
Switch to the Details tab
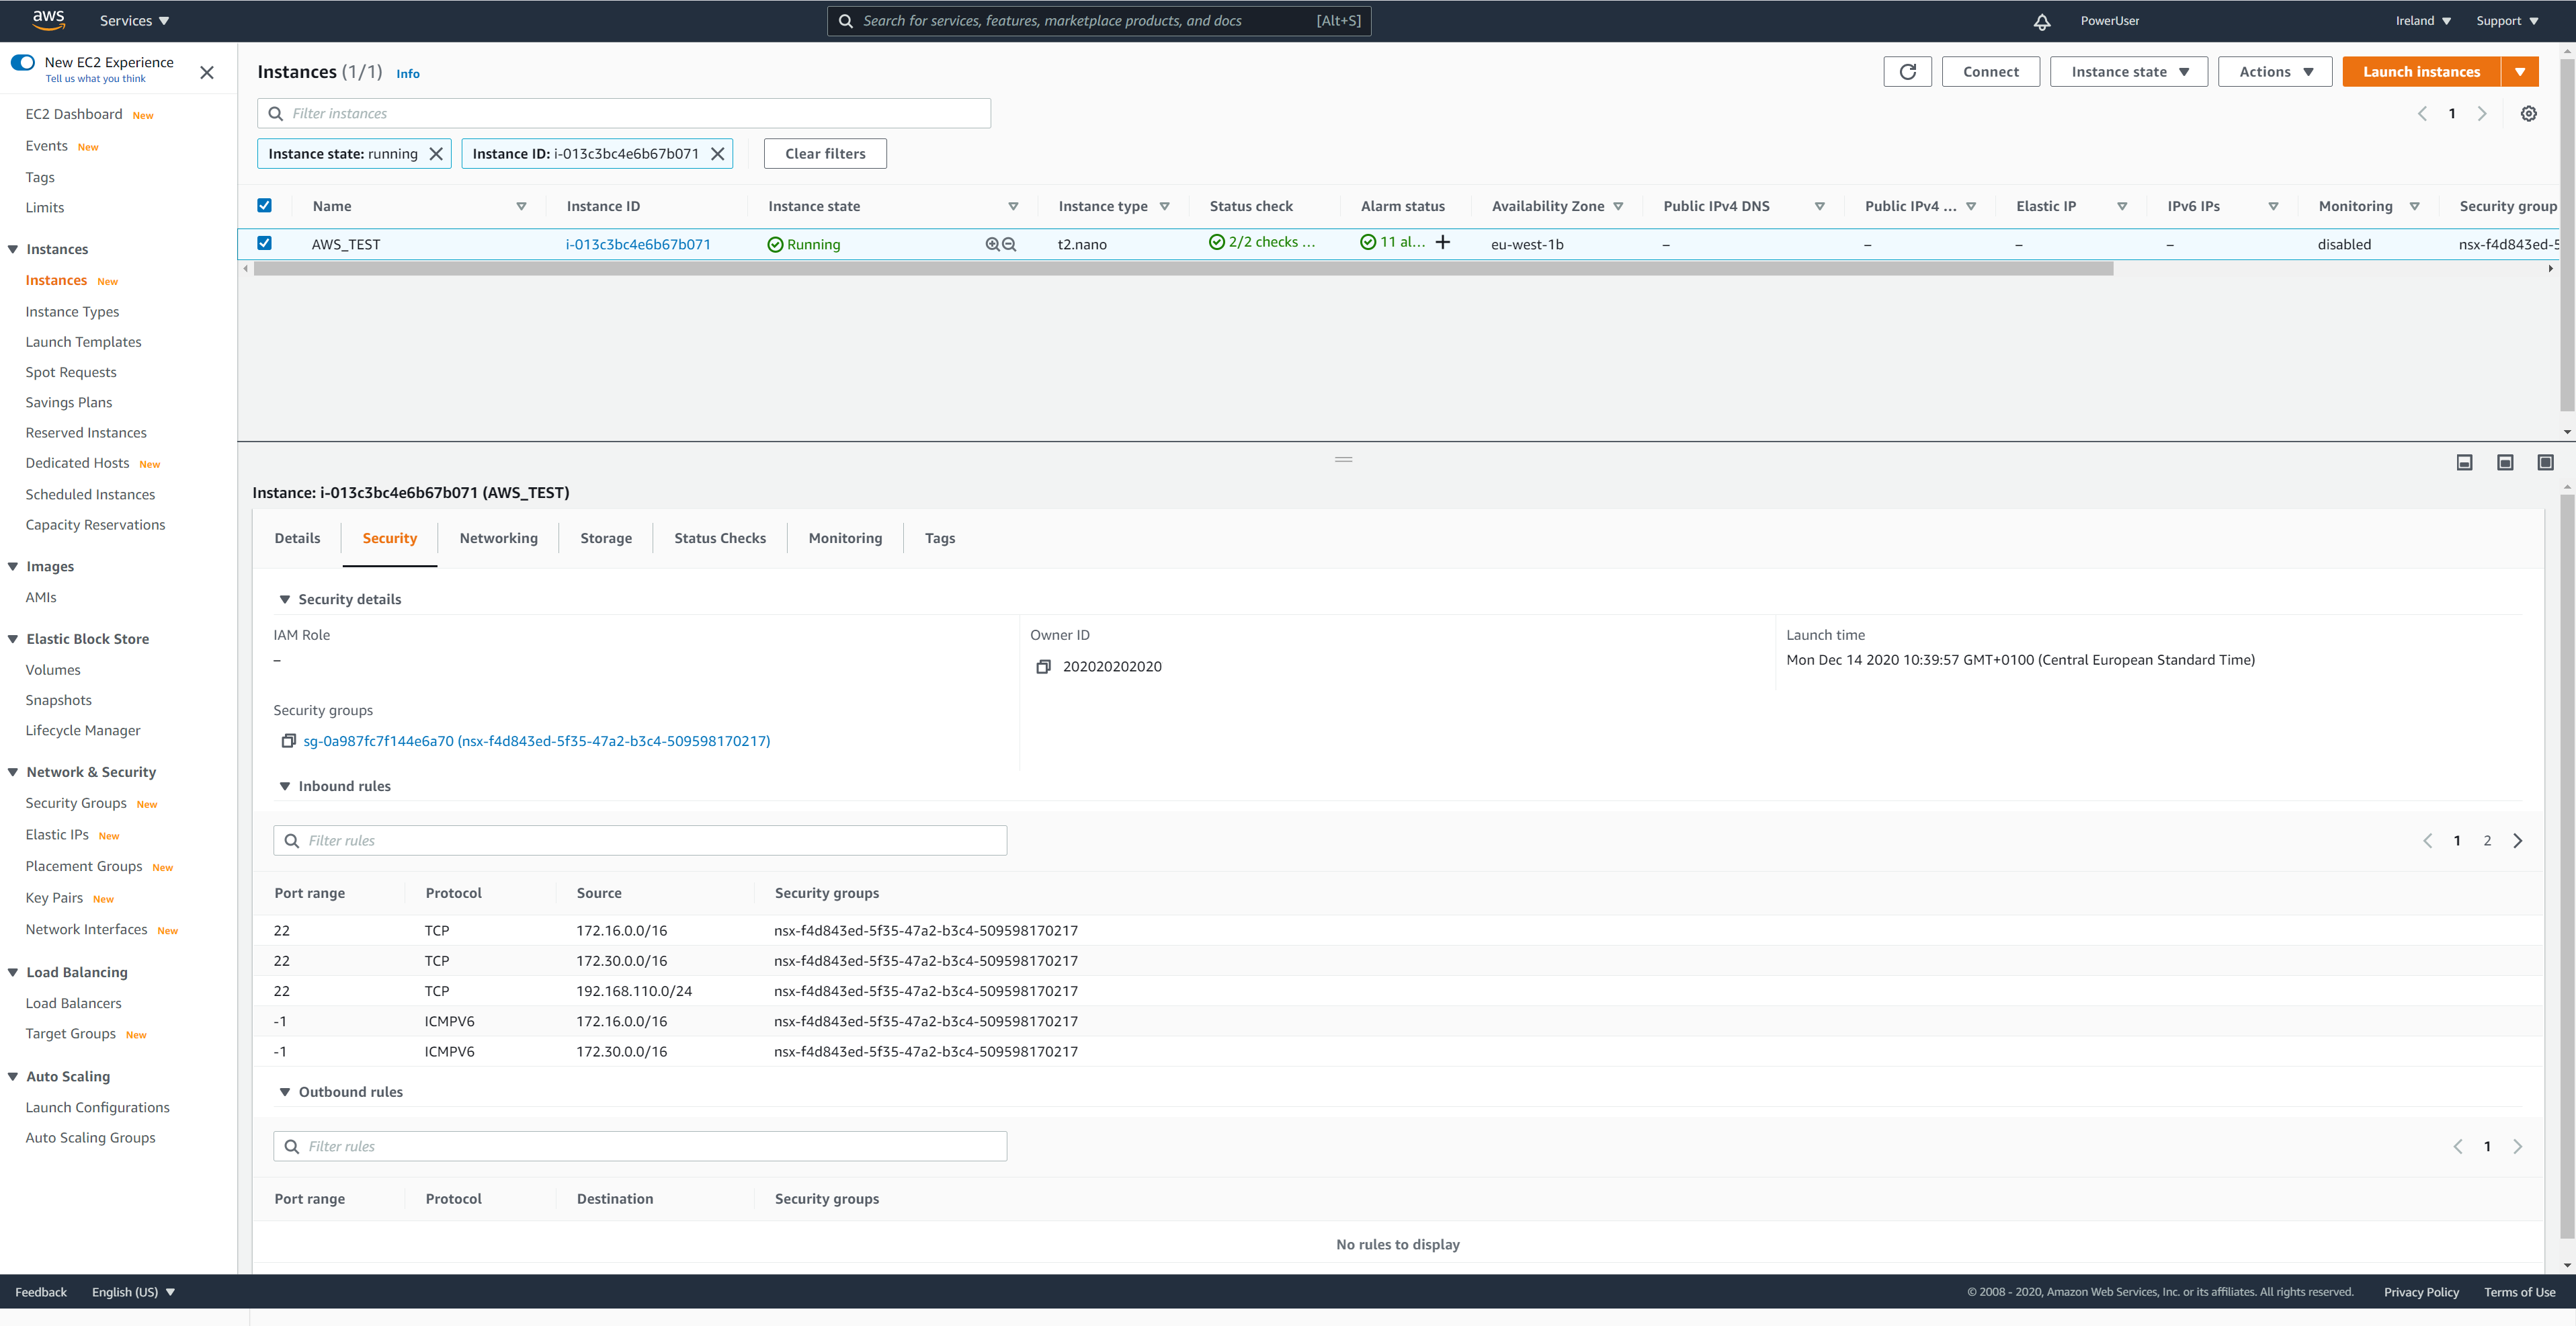(297, 539)
